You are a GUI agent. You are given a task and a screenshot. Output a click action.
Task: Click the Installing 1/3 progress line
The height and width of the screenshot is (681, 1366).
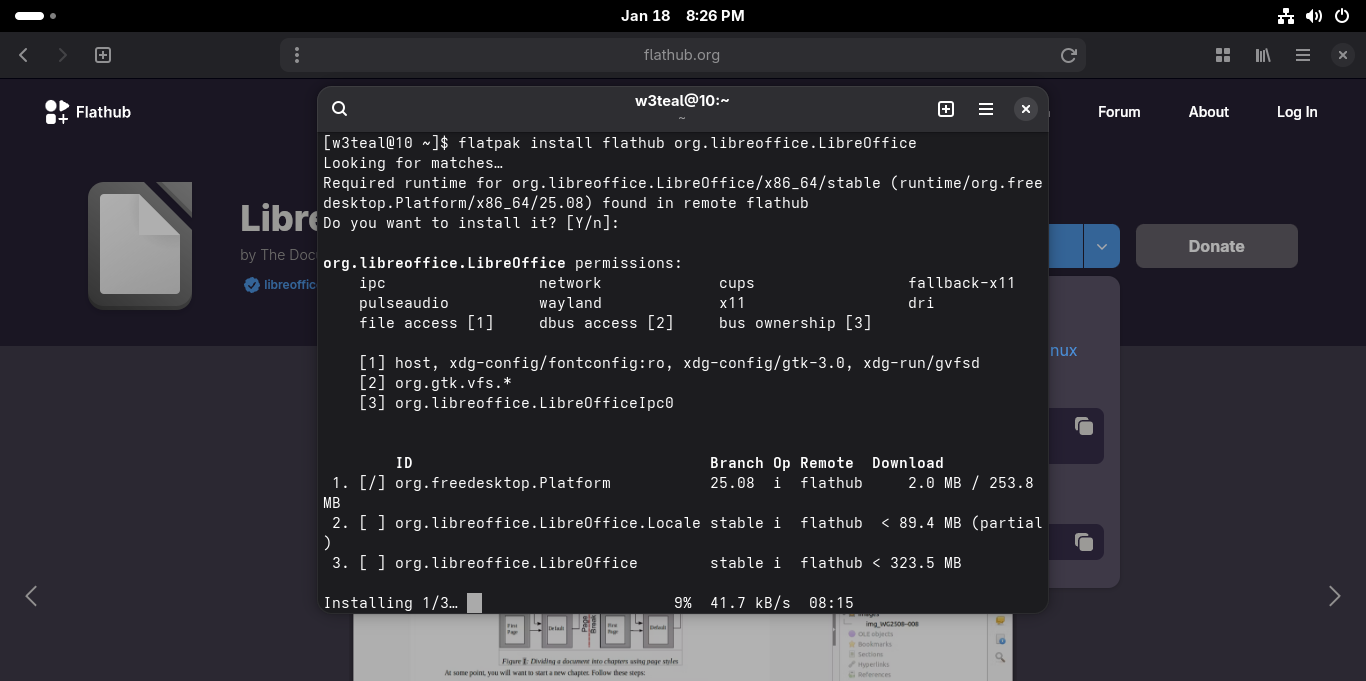click(588, 603)
